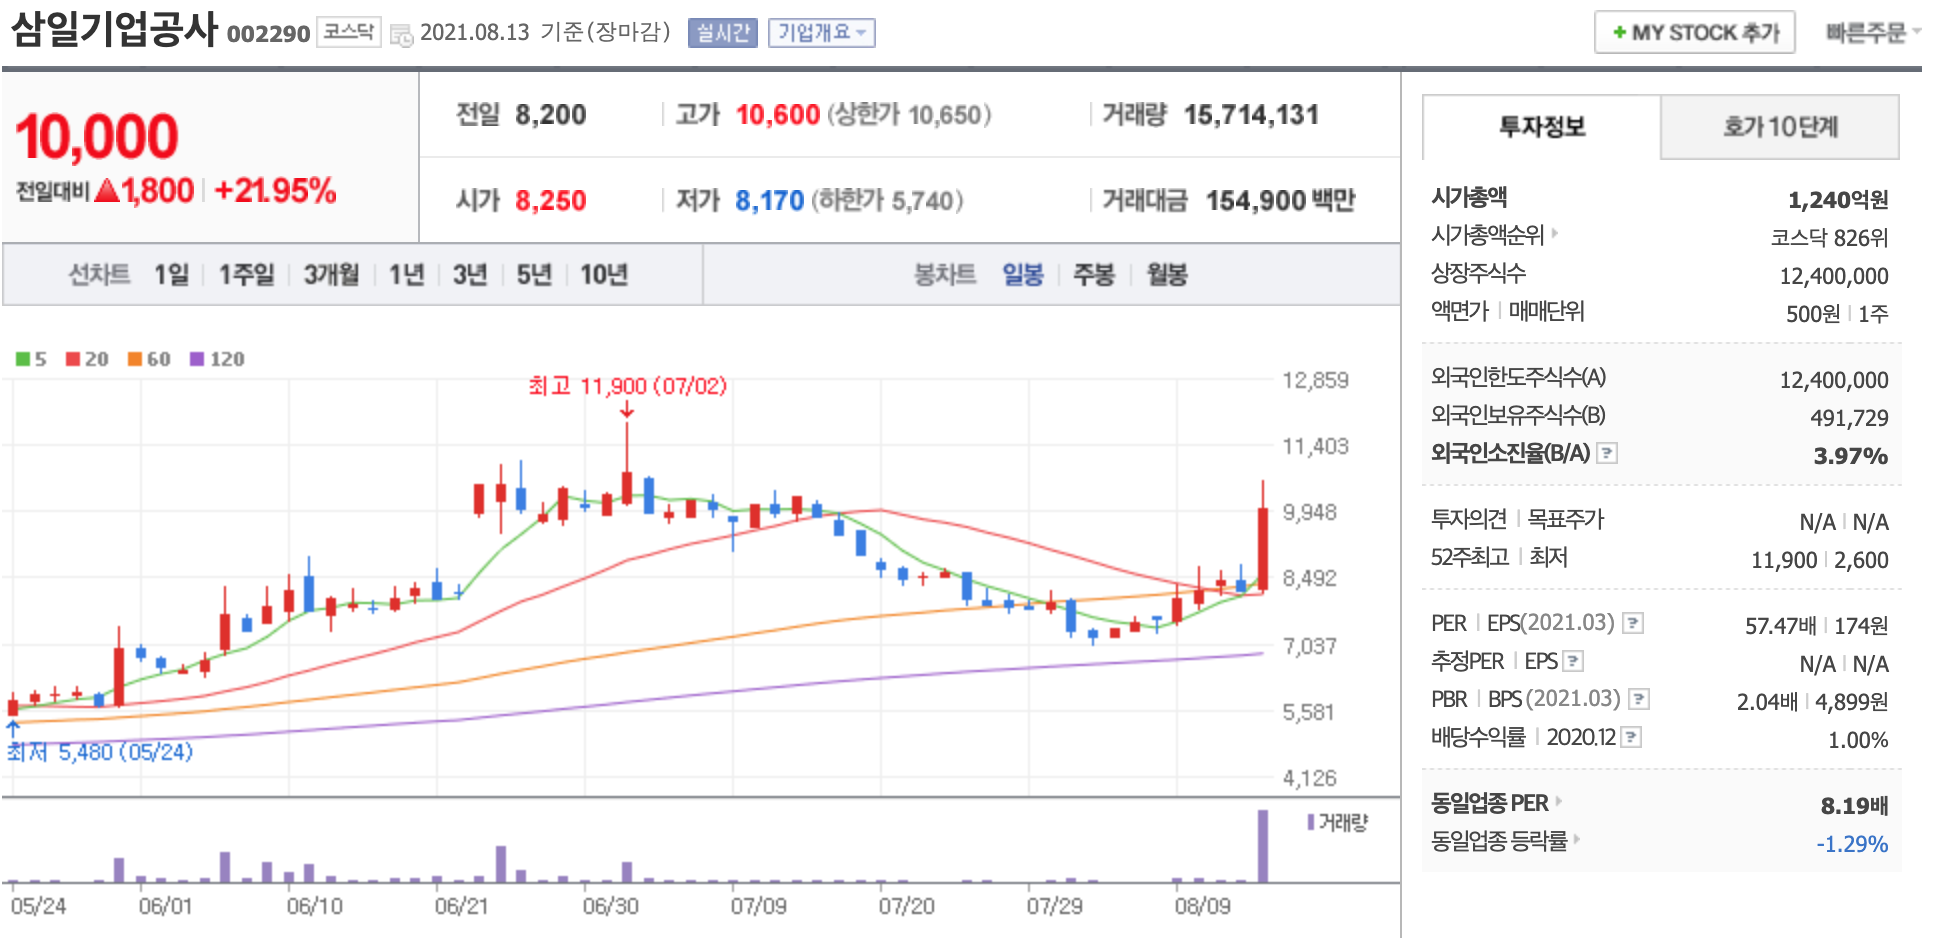Click the PBR value 2.04배
This screenshot has width=1938, height=938.
pyautogui.click(x=1767, y=702)
